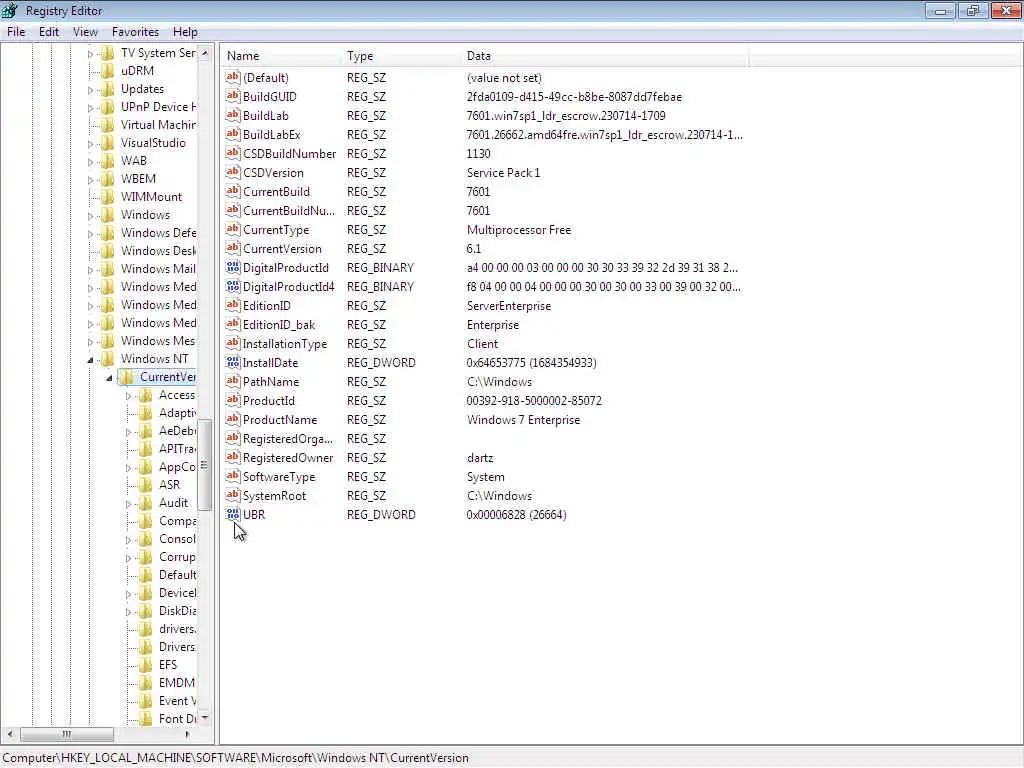
Task: Click the binary icon of DigitalProductId4 value
Action: [x=233, y=287]
